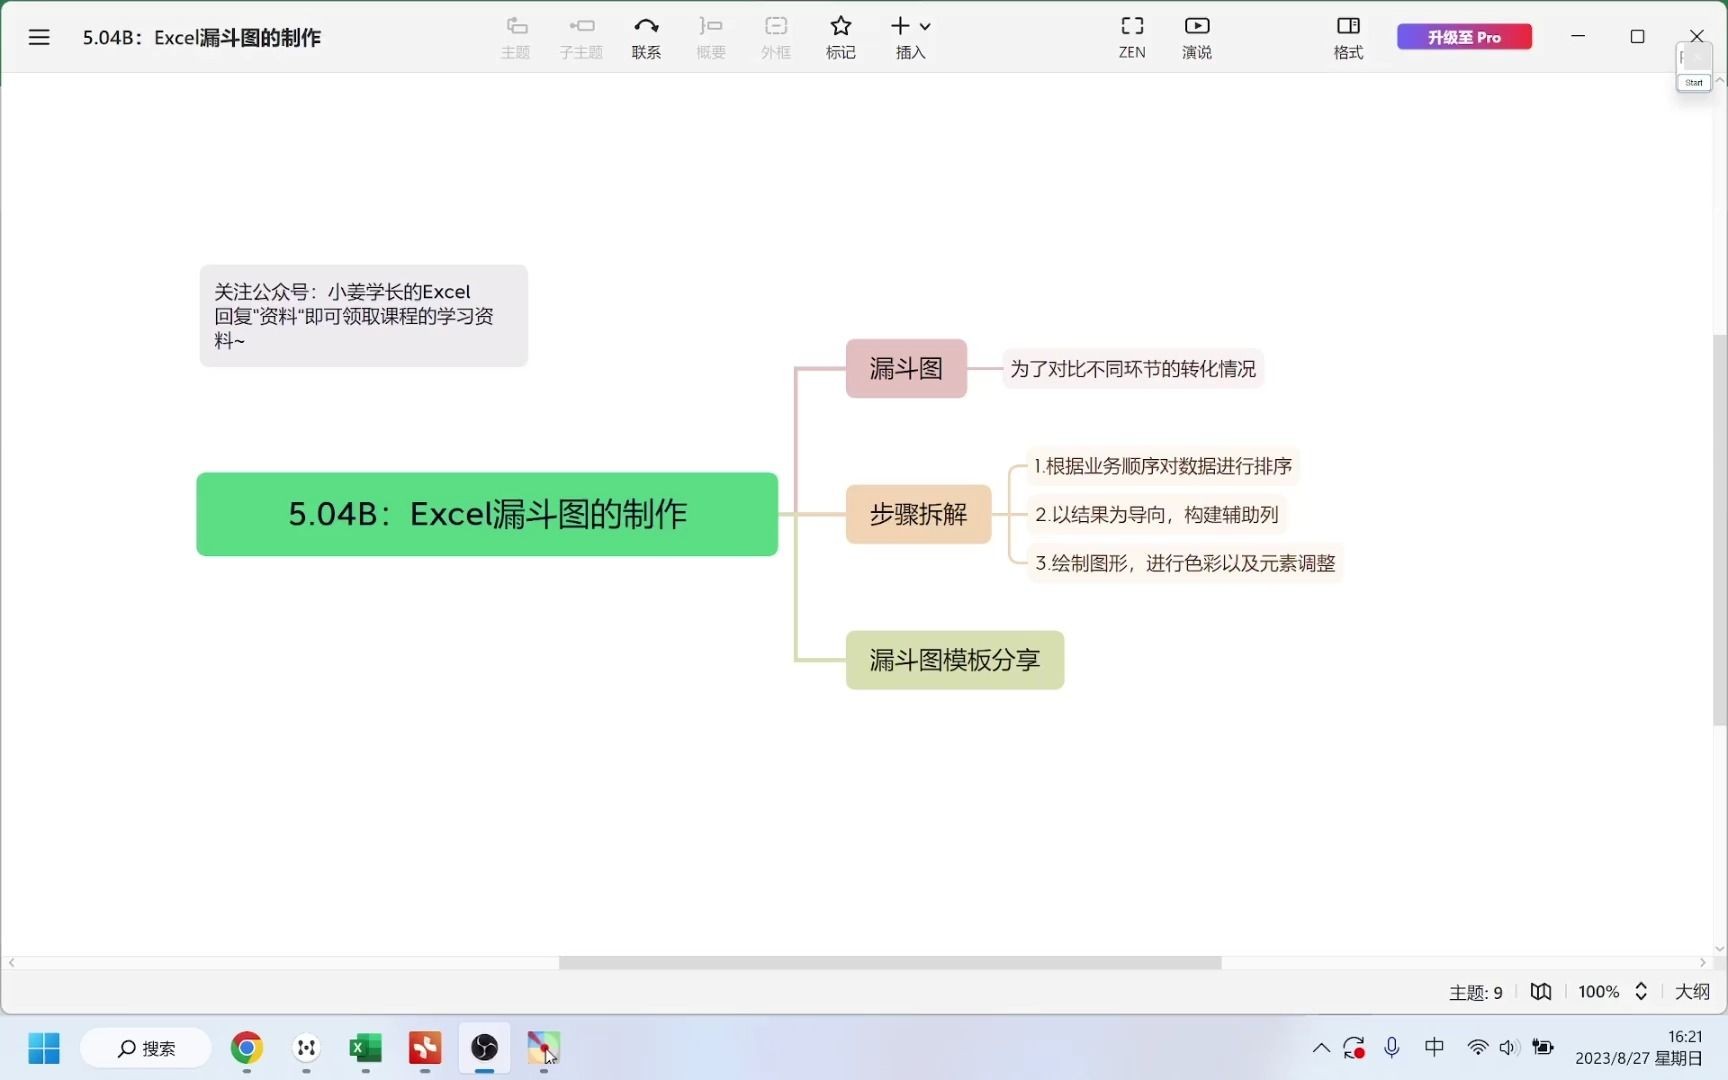Click the horizontal scrollbar right arrow
This screenshot has height=1080, width=1728.
(1703, 963)
